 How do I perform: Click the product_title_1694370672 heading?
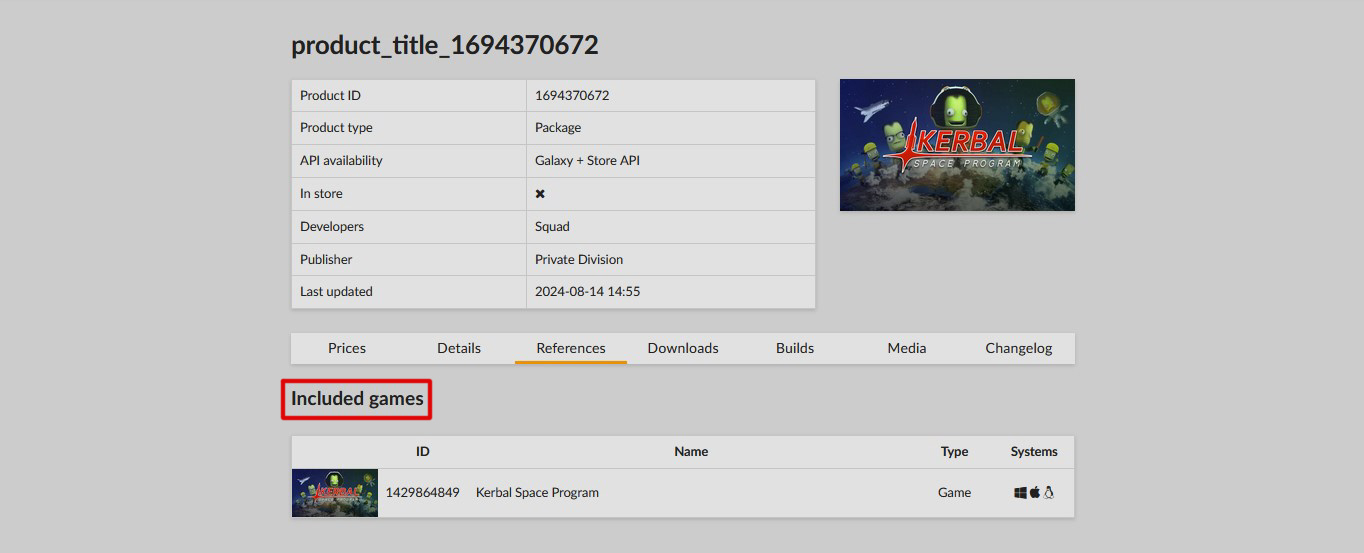(x=445, y=45)
